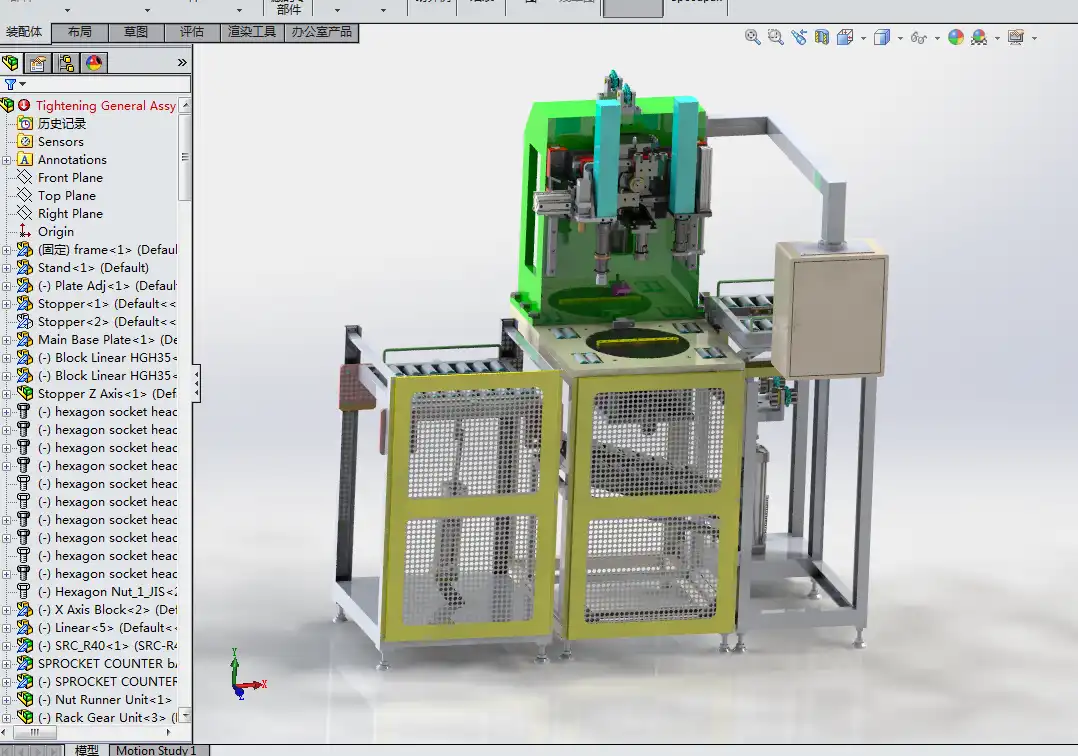Open the DisplayManager tab icon
Viewport: 1078px width, 756px height.
tap(94, 63)
